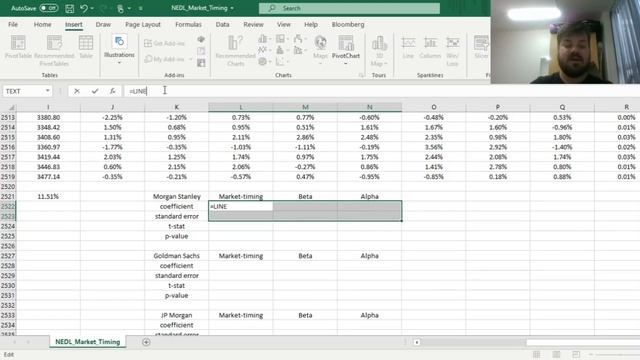Viewport: 640px width, 360px height.
Task: Open the Formulas tab
Action: pos(188,24)
